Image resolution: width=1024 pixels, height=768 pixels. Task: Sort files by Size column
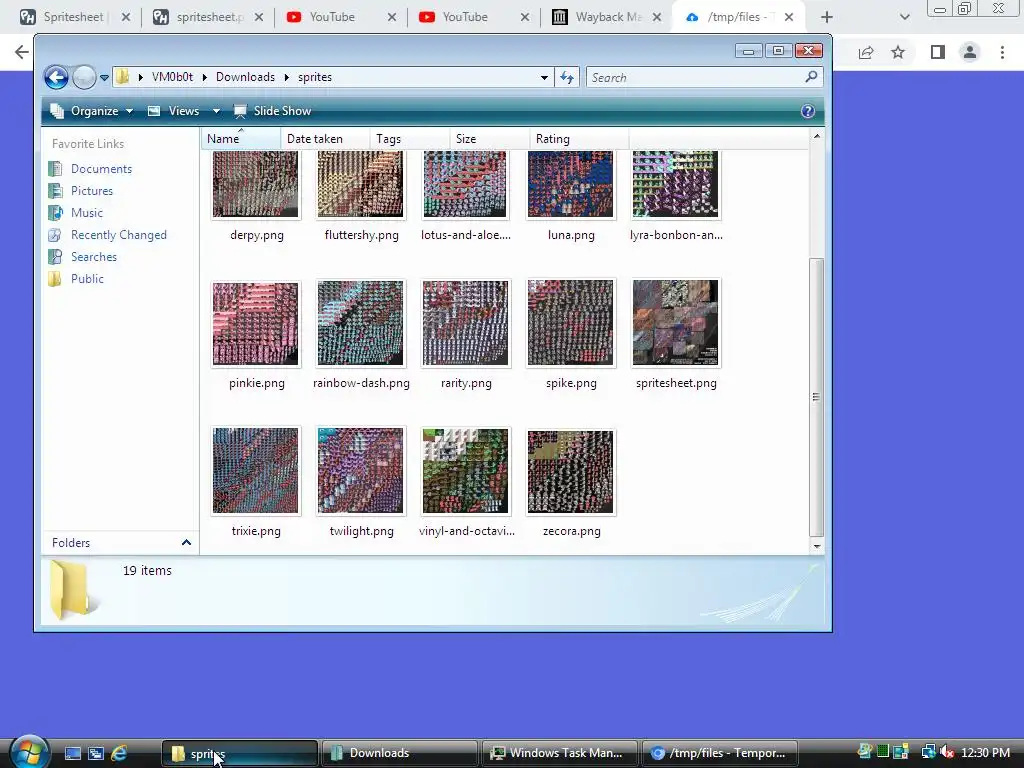click(x=490, y=138)
